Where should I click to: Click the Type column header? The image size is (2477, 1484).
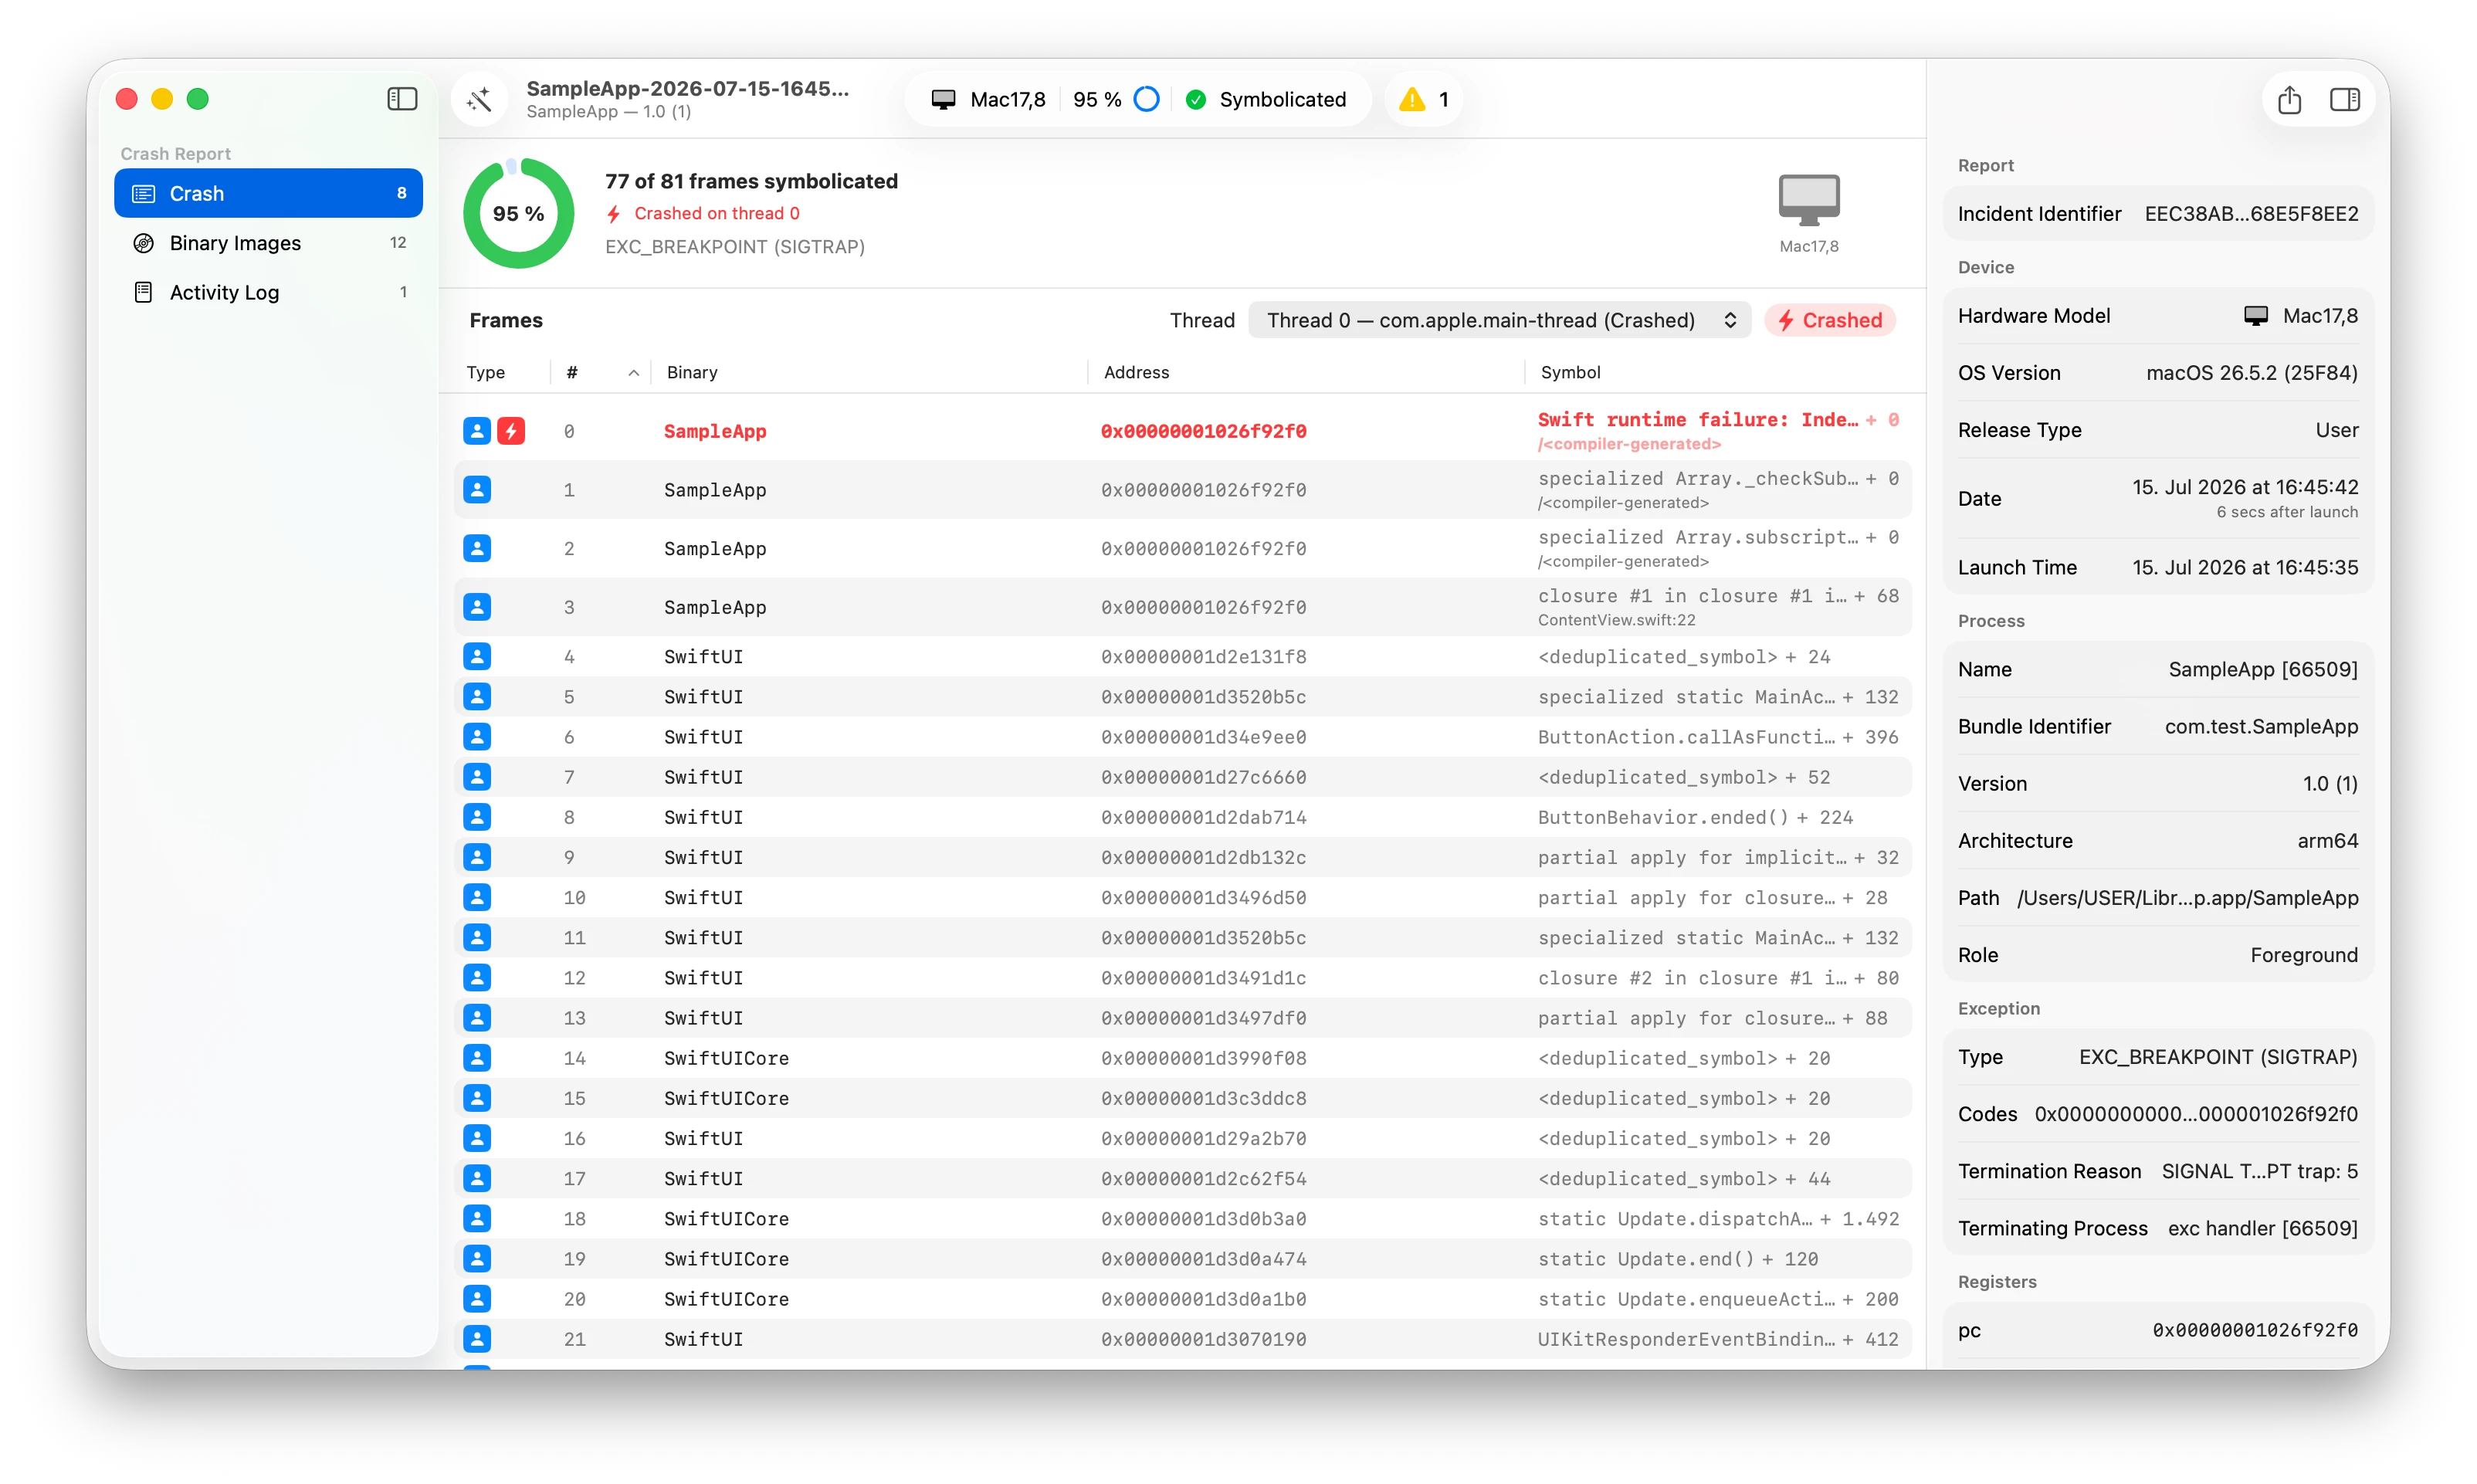point(486,372)
